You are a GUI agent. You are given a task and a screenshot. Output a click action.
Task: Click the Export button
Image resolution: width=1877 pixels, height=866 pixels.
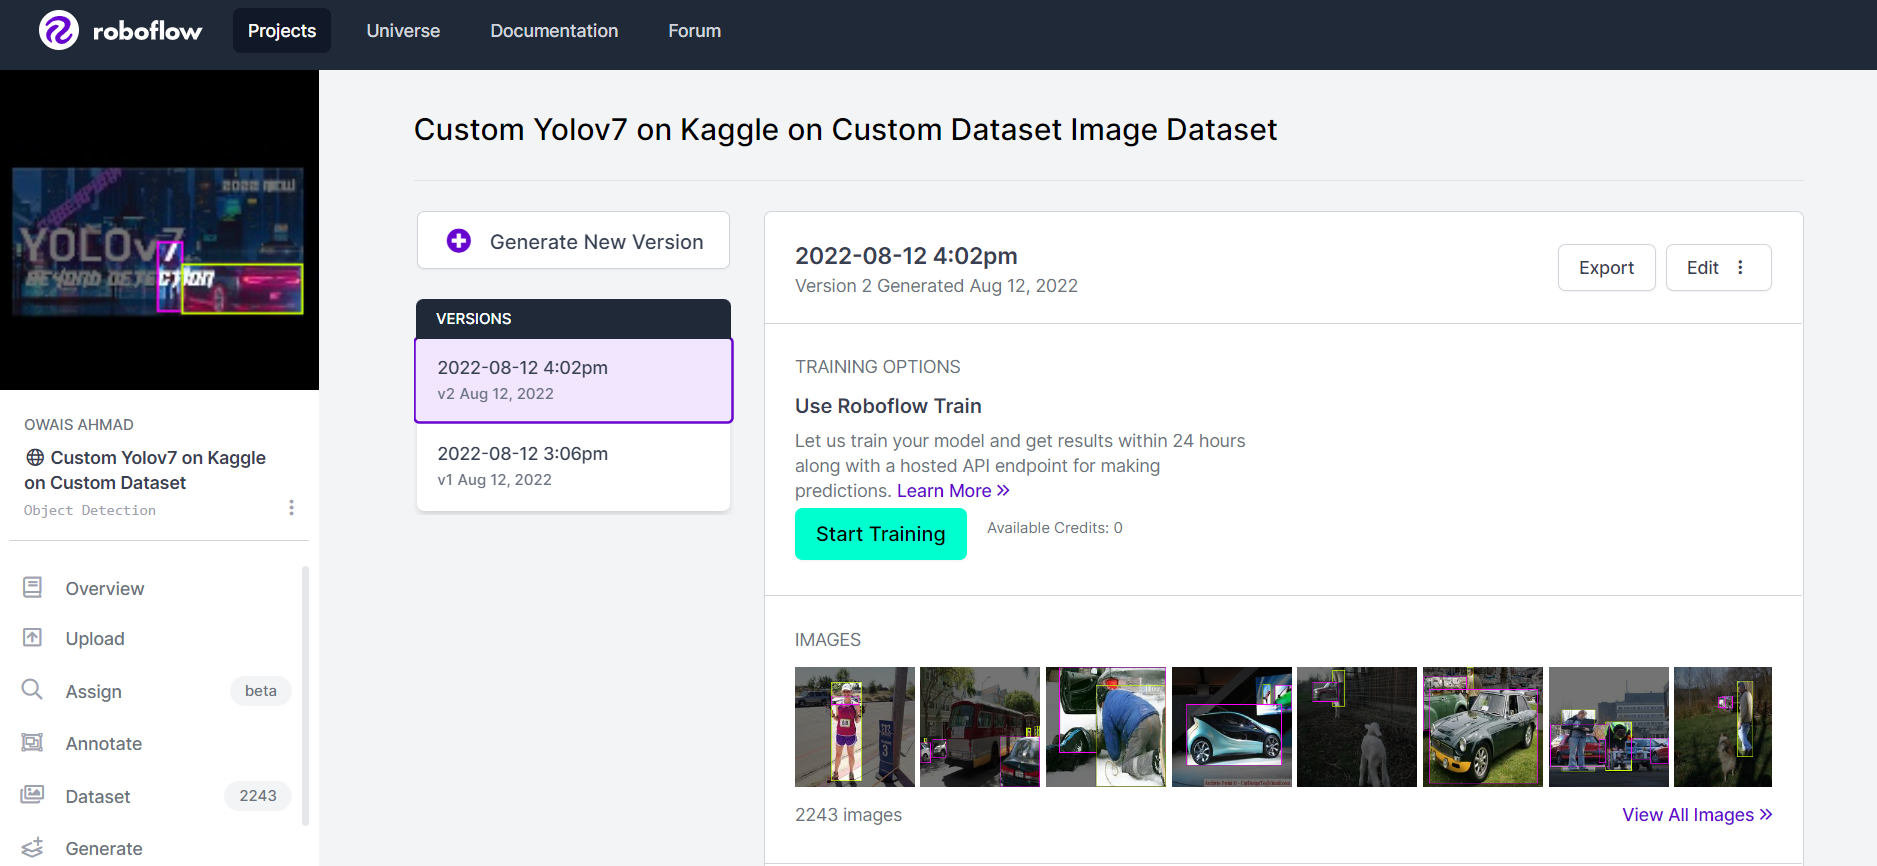1606,267
